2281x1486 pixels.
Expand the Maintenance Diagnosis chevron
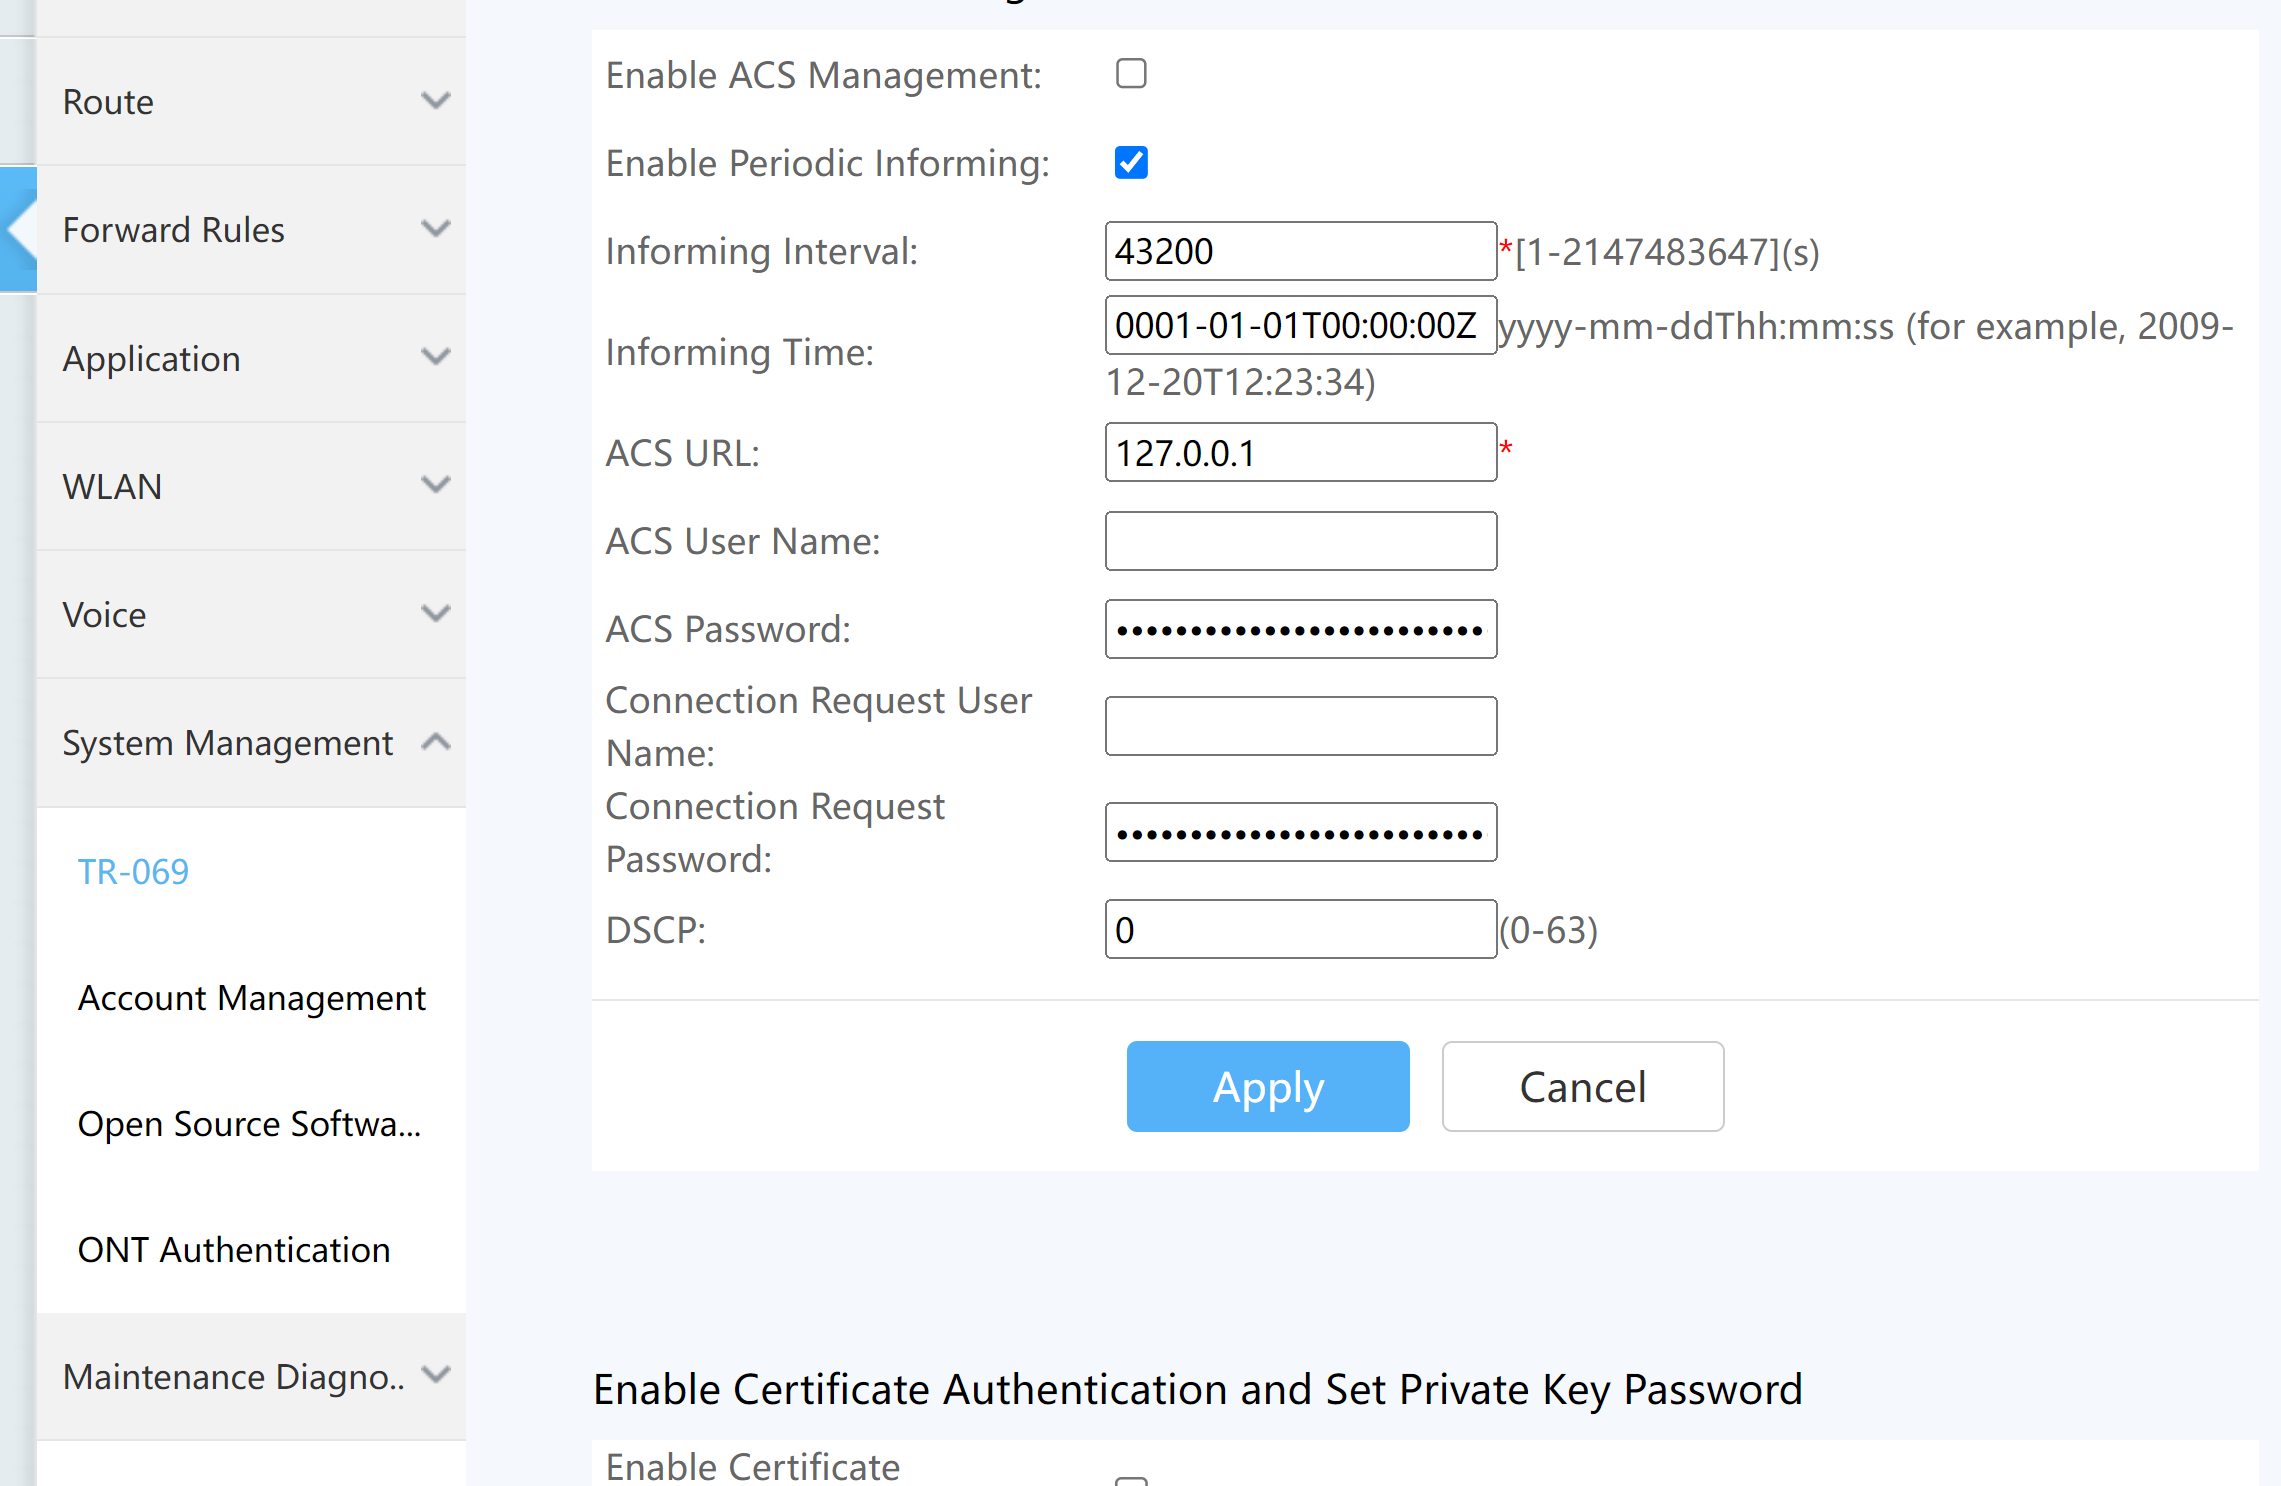(x=435, y=1375)
